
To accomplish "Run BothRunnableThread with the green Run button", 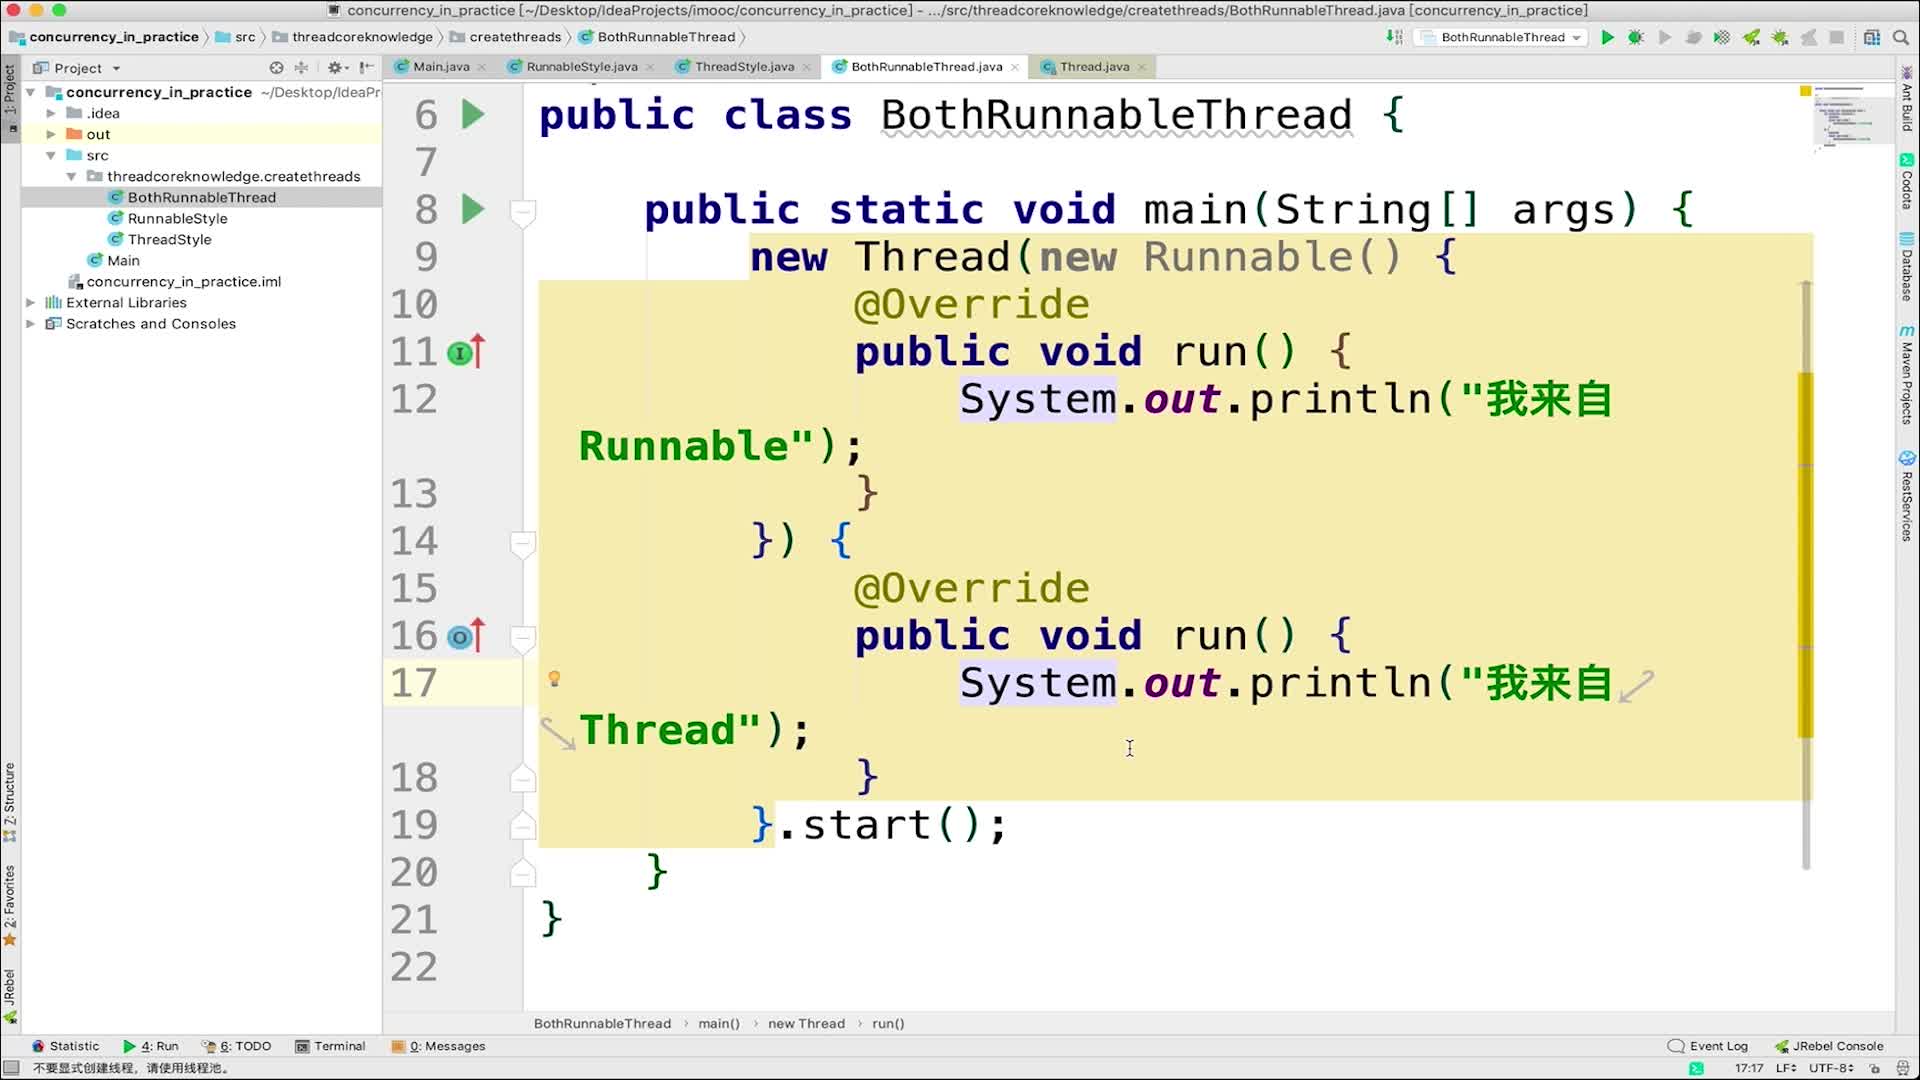I will (1607, 37).
